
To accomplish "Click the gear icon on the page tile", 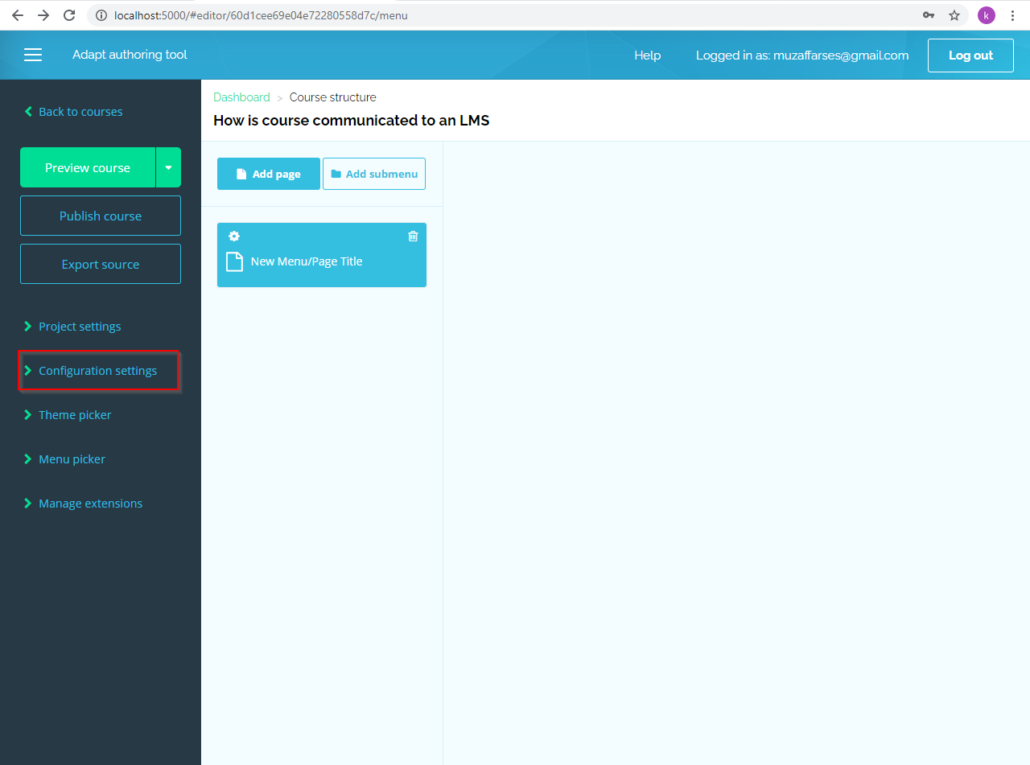I will point(234,236).
